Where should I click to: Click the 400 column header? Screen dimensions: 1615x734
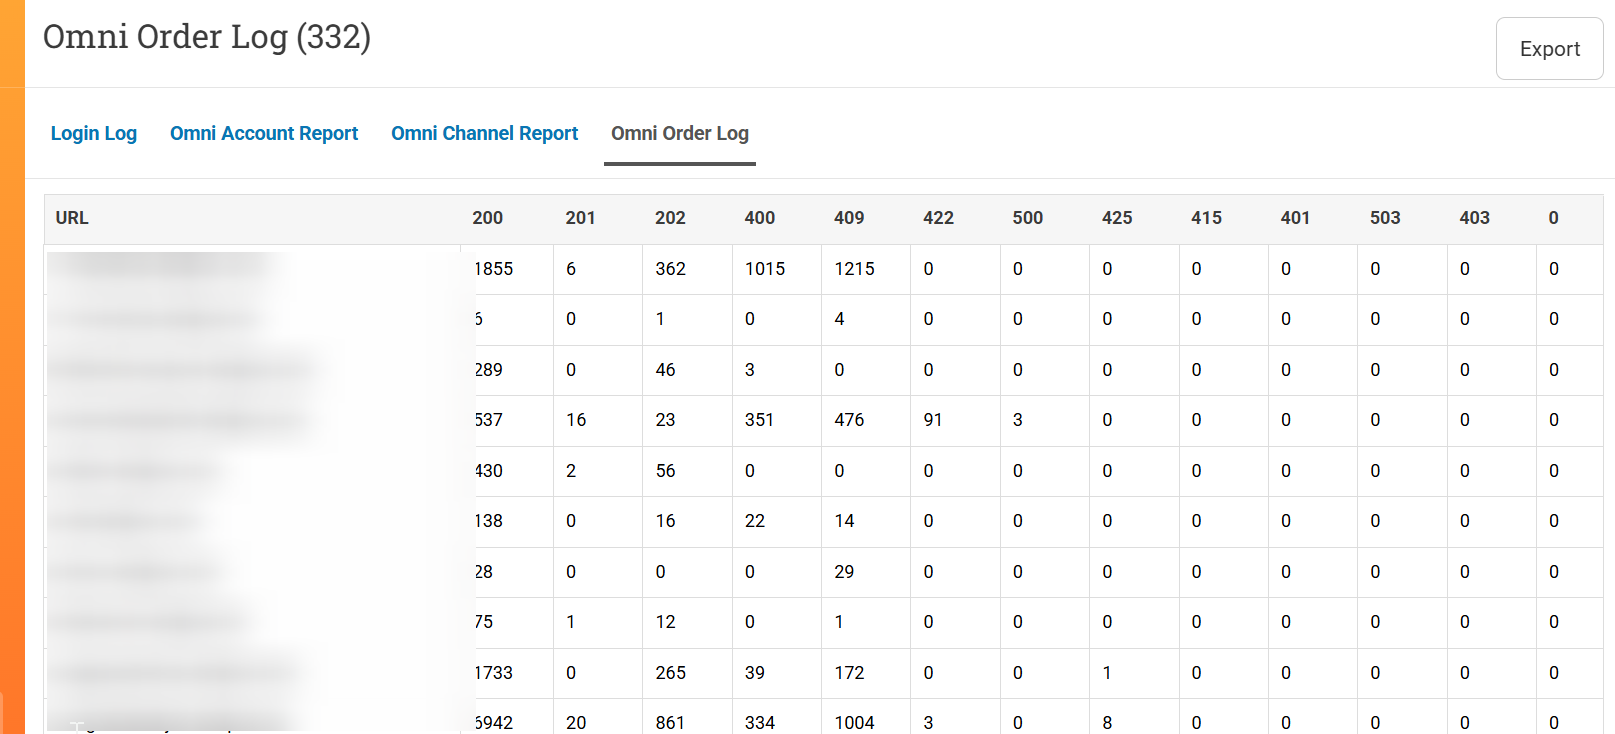(x=760, y=218)
